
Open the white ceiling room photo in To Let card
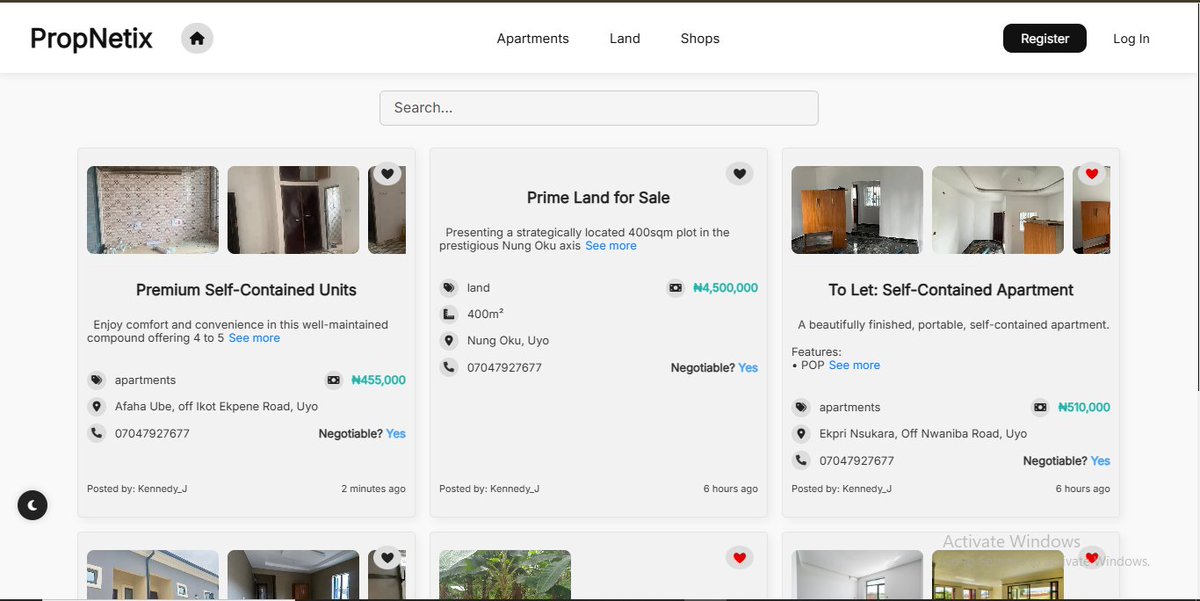[997, 210]
